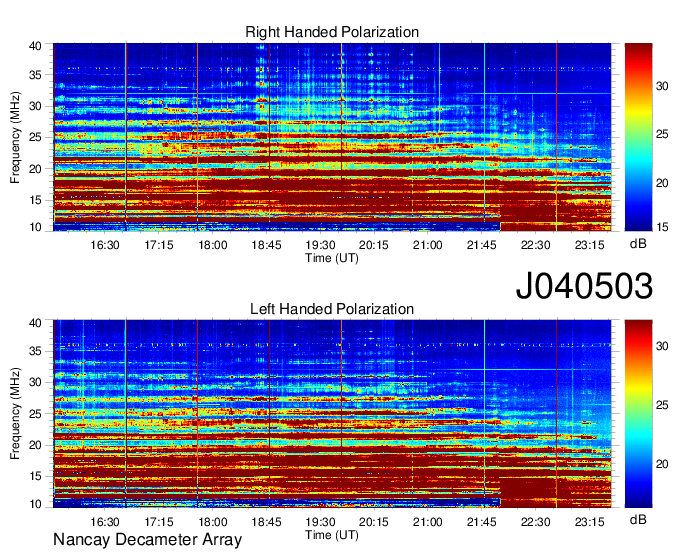Click the 'Nancay Decameter Array' caption
Viewport: 680px width, 552px height.
(147, 540)
